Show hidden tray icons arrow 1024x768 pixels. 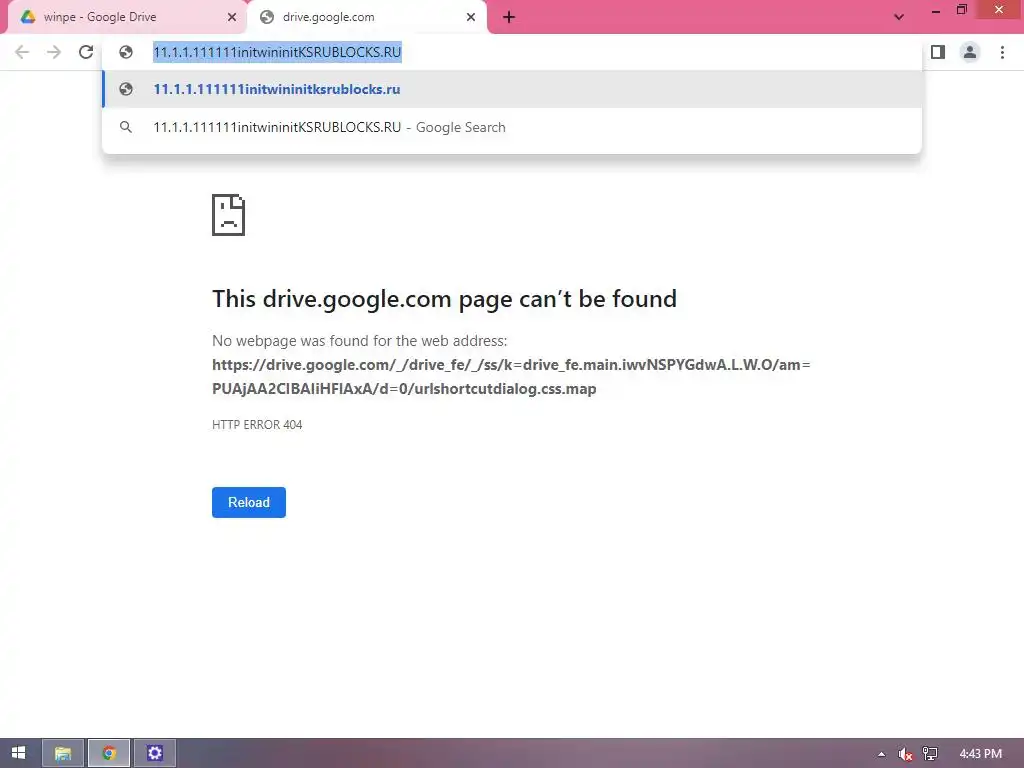882,754
